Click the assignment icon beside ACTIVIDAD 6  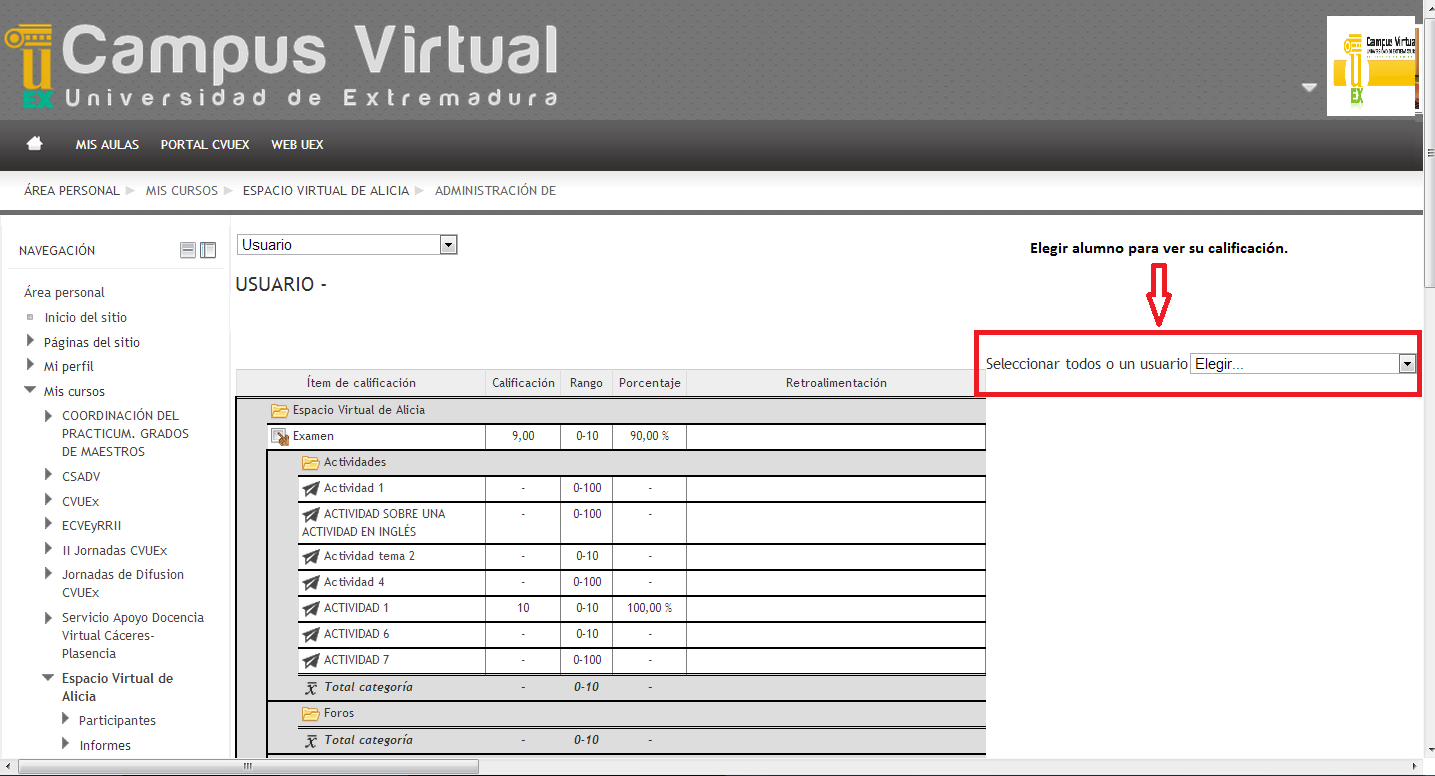(311, 634)
